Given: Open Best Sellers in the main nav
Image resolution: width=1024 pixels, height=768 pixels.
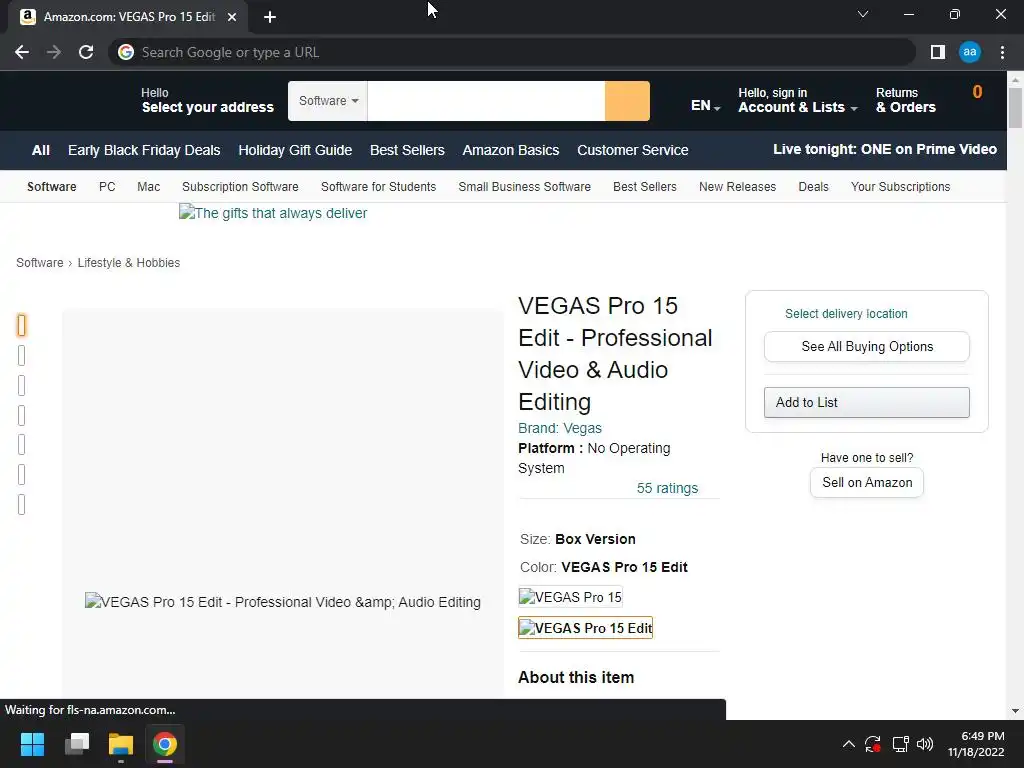Looking at the screenshot, I should click(407, 150).
